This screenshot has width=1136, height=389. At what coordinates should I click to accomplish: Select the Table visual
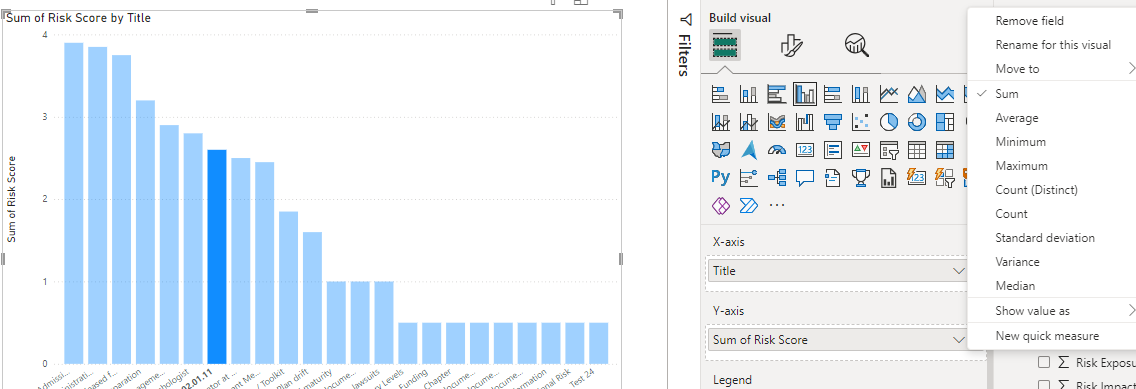pyautogui.click(x=916, y=149)
